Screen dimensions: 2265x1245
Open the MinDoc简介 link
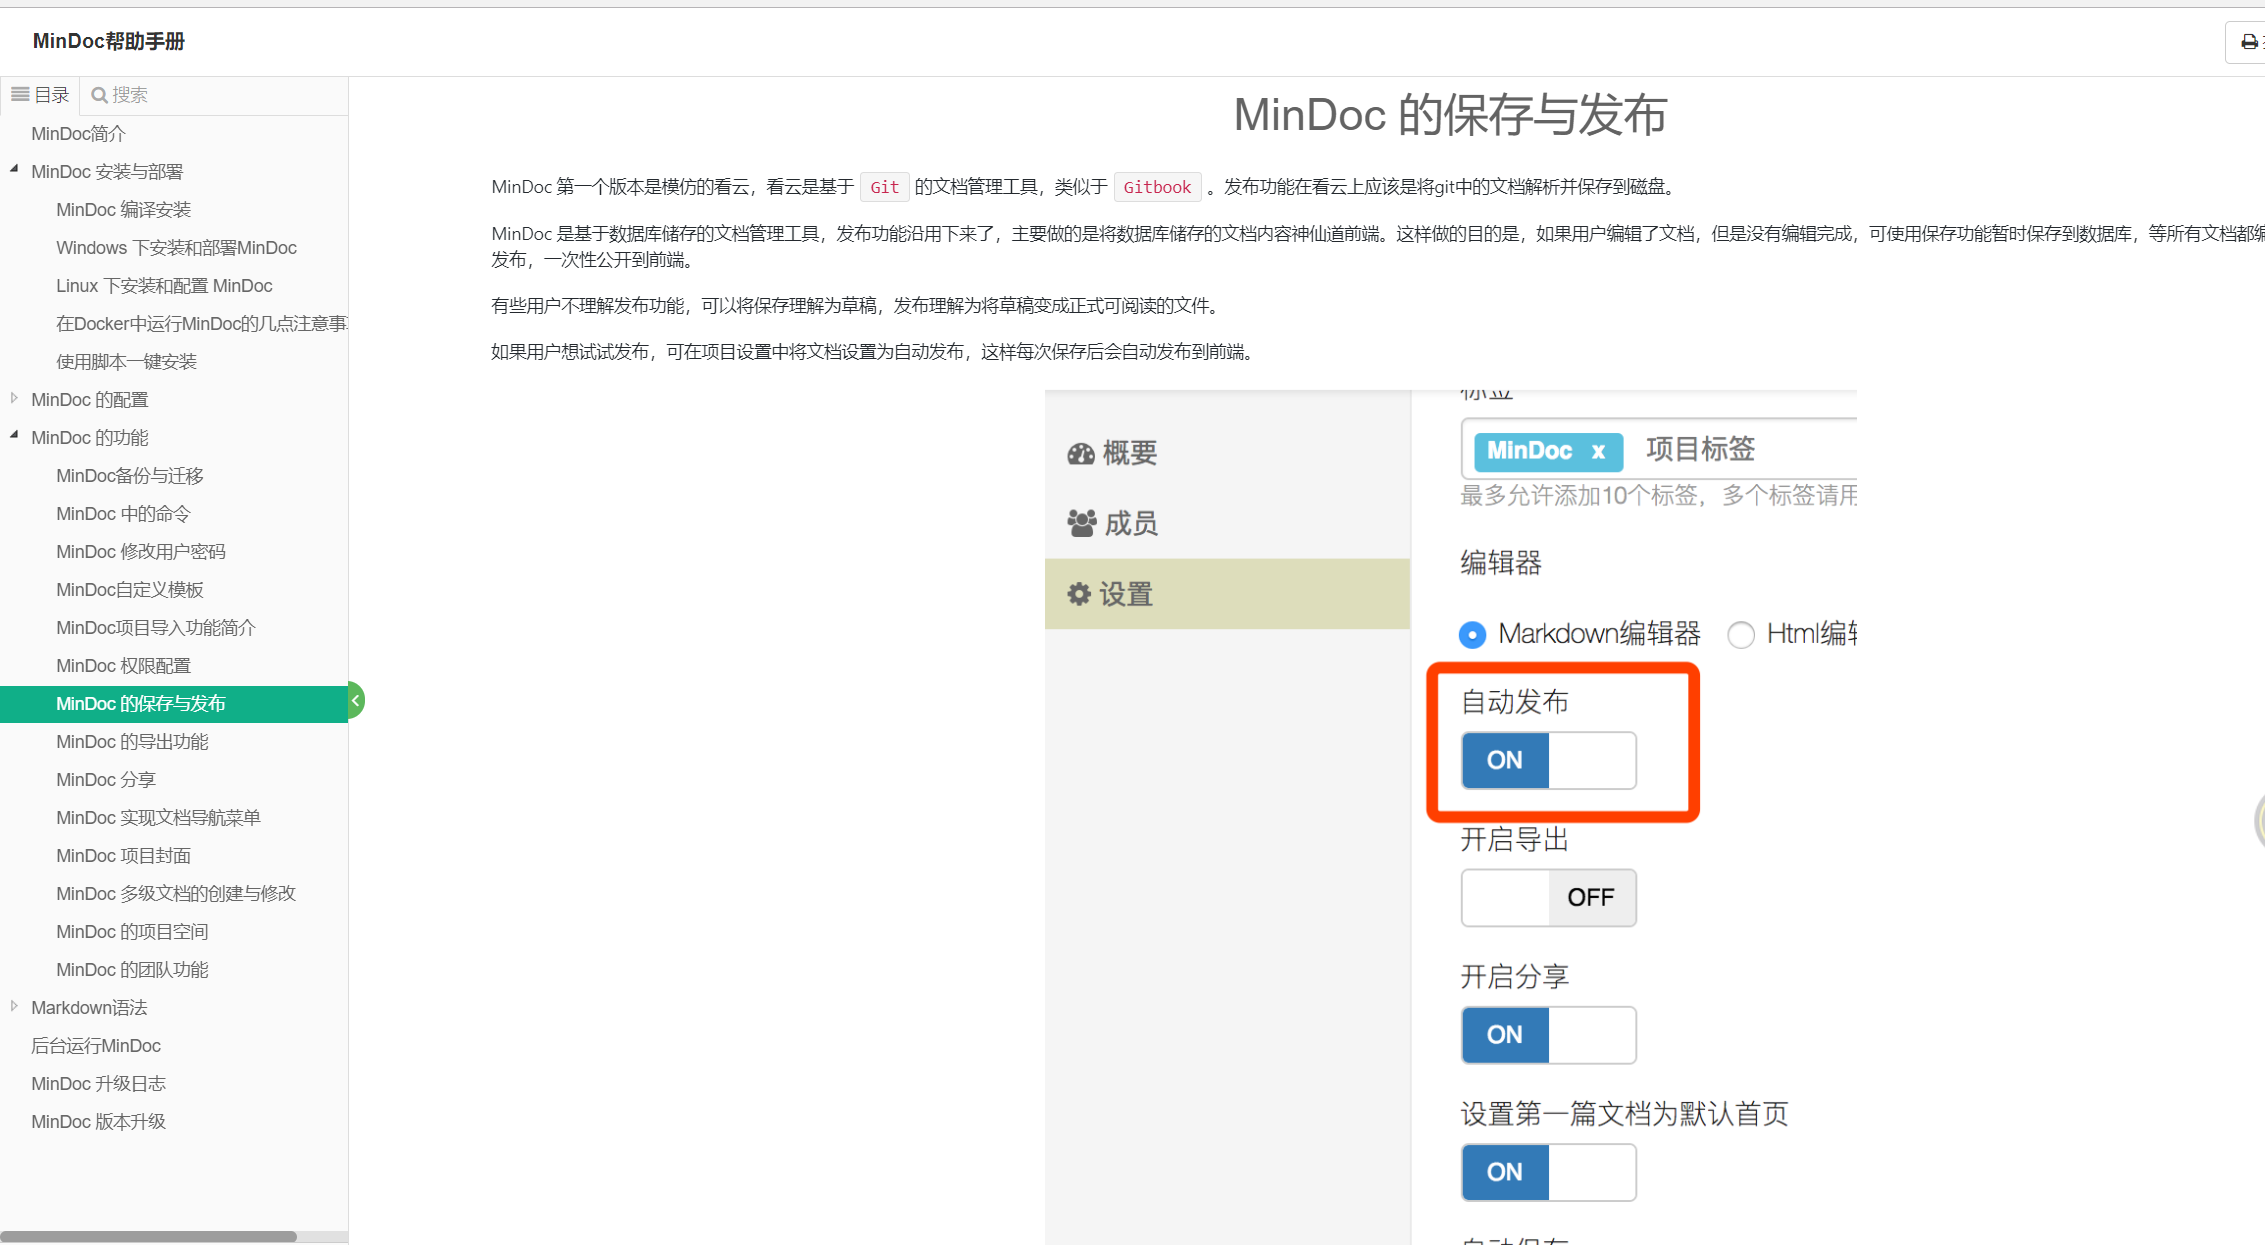pyautogui.click(x=78, y=134)
